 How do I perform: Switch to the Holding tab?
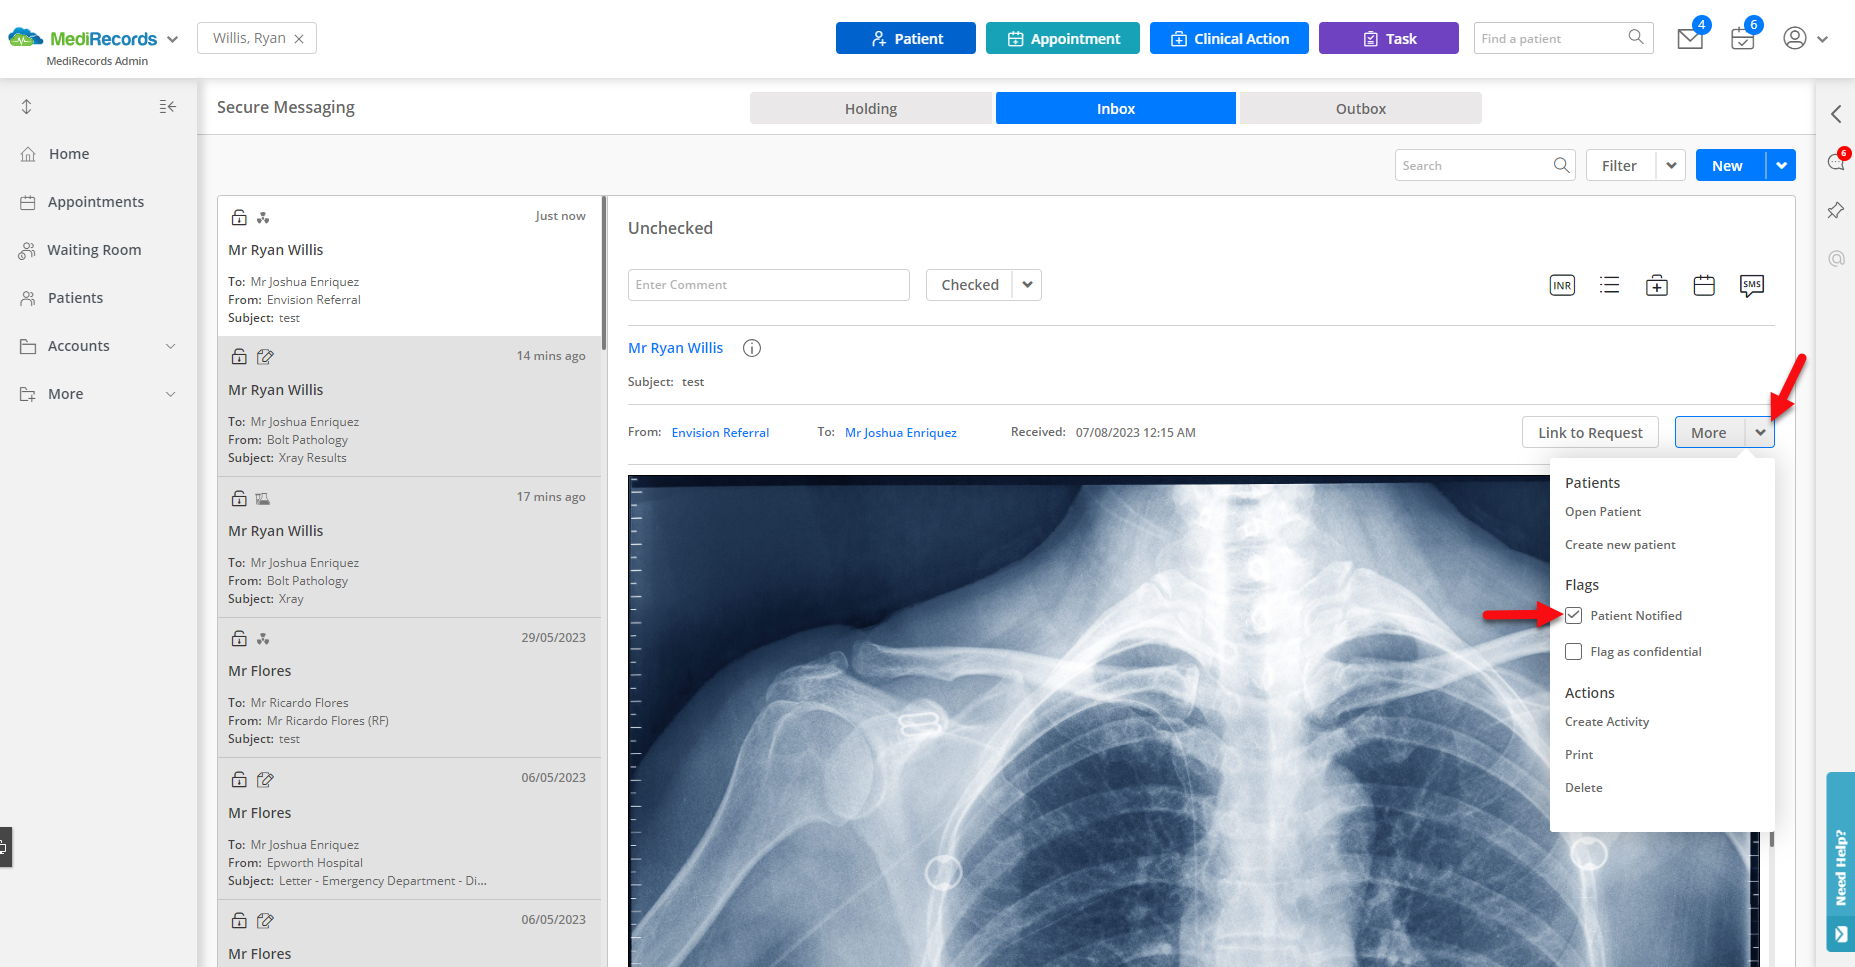[871, 108]
